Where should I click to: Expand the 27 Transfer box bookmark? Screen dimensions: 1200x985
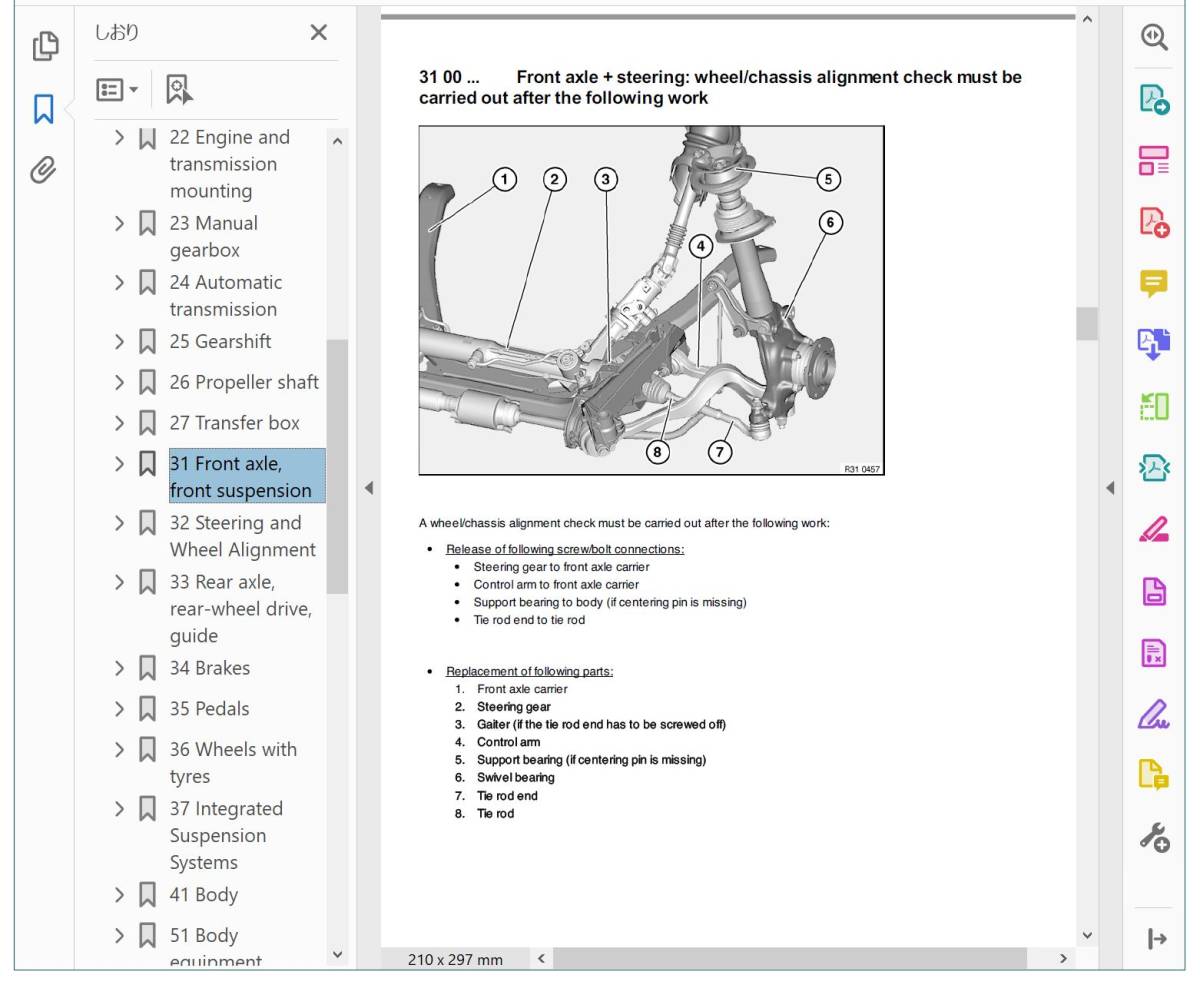[x=119, y=423]
